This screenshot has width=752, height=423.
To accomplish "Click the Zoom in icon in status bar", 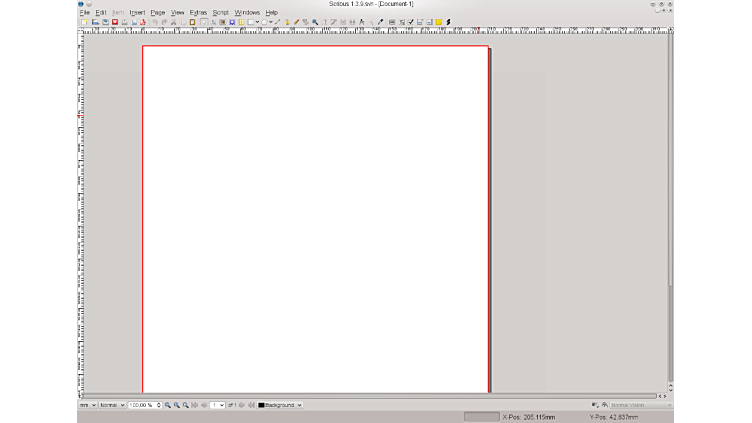I will coord(185,405).
